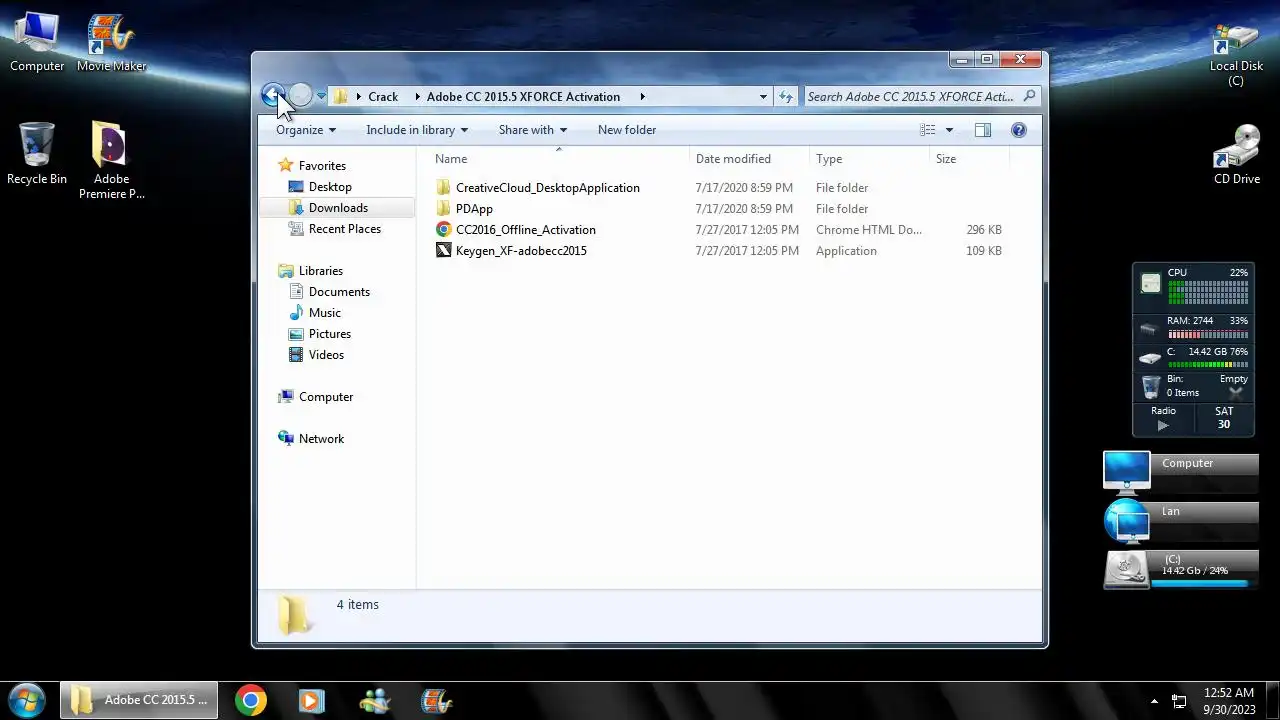This screenshot has width=1280, height=720.
Task: Click the 296 KB size cell
Action: pyautogui.click(x=984, y=230)
